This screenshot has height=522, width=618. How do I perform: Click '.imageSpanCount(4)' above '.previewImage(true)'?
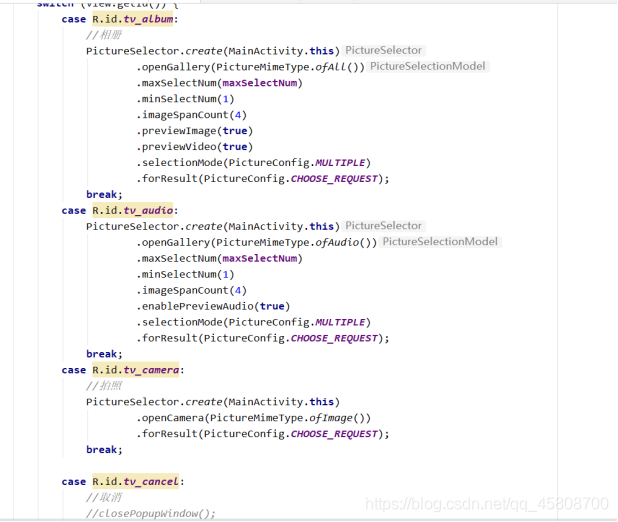tap(192, 115)
